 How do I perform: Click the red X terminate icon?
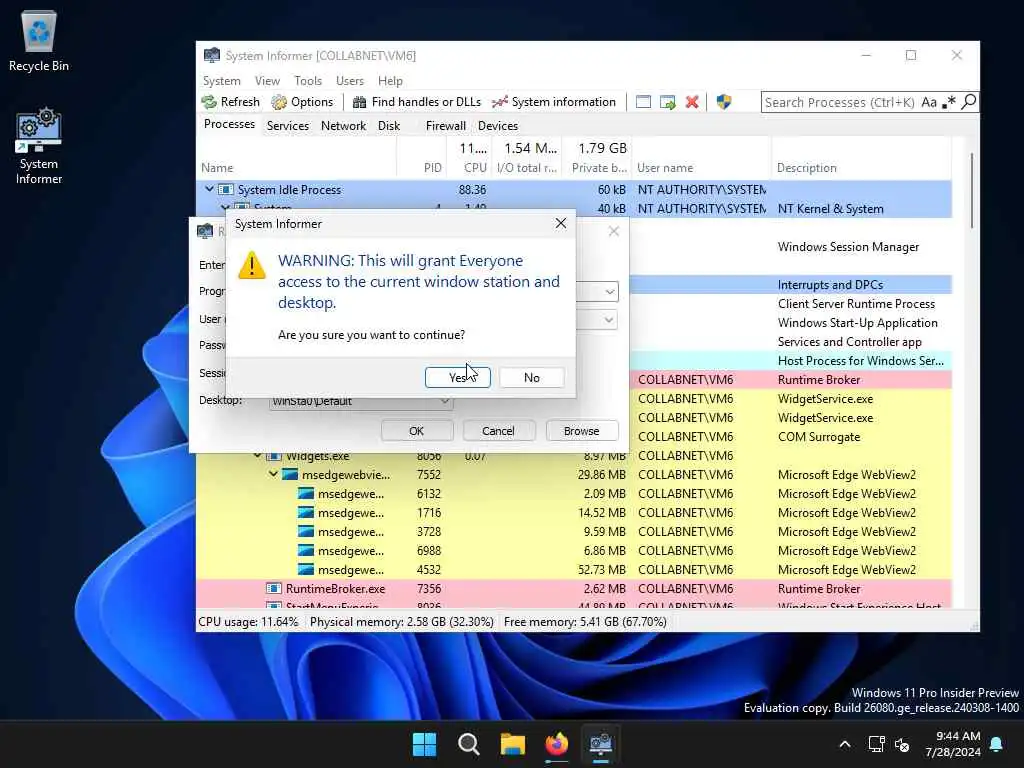pyautogui.click(x=692, y=102)
